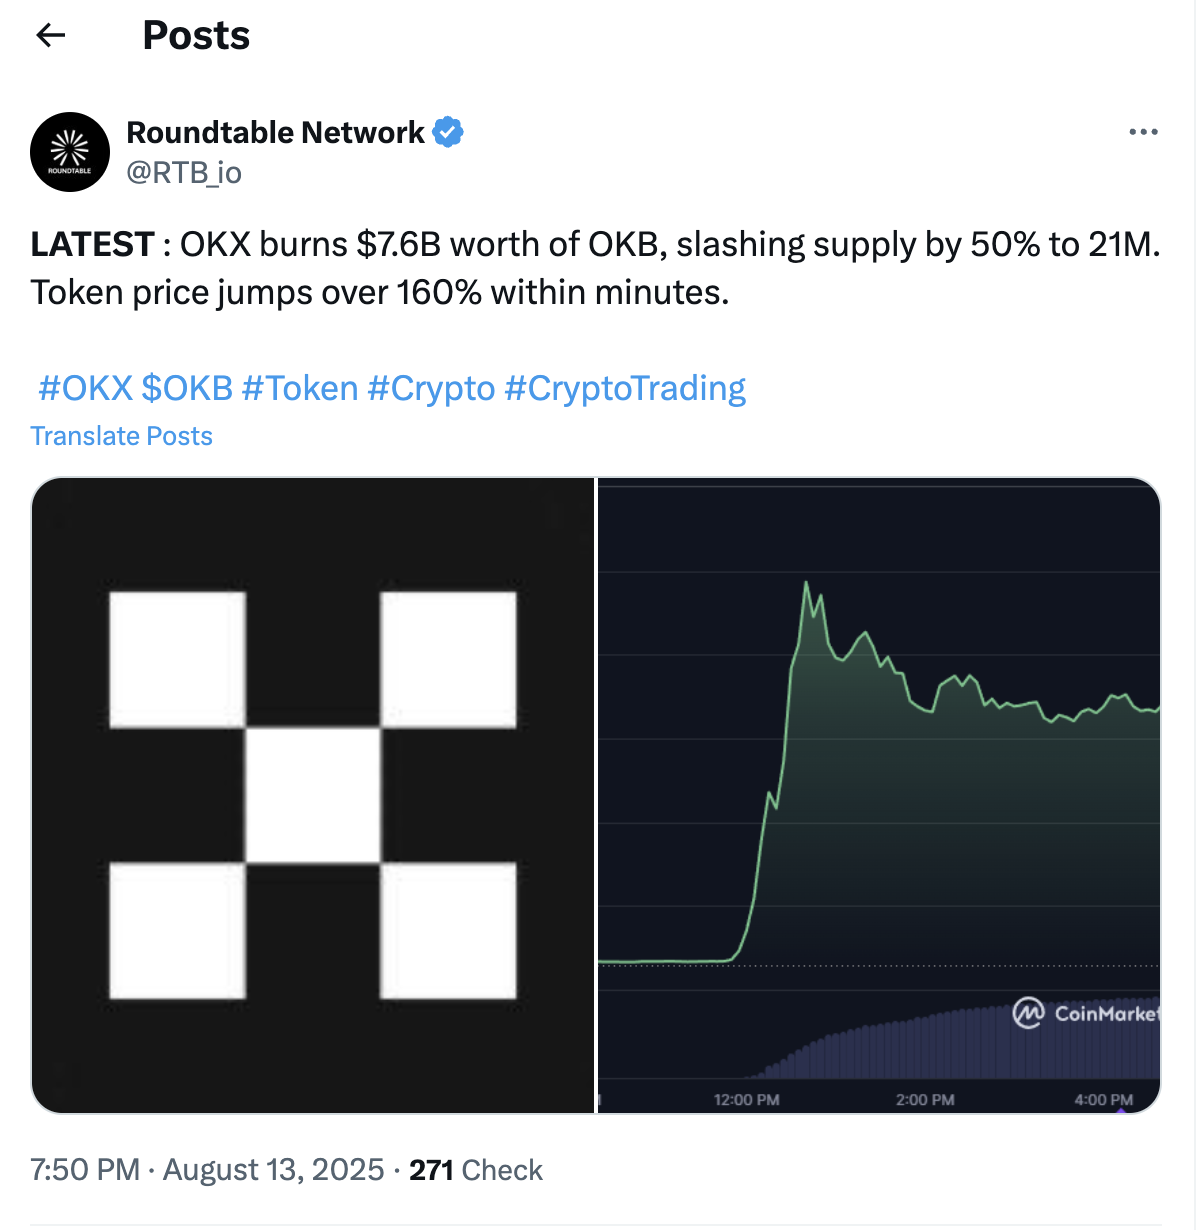Click the 12:00 PM chart axis label

746,1099
